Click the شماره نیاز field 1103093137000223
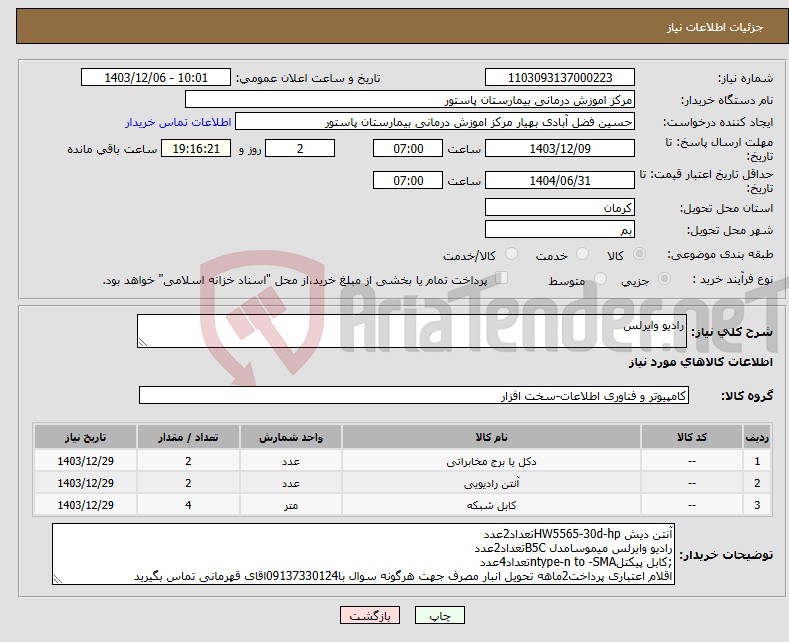 (x=560, y=77)
